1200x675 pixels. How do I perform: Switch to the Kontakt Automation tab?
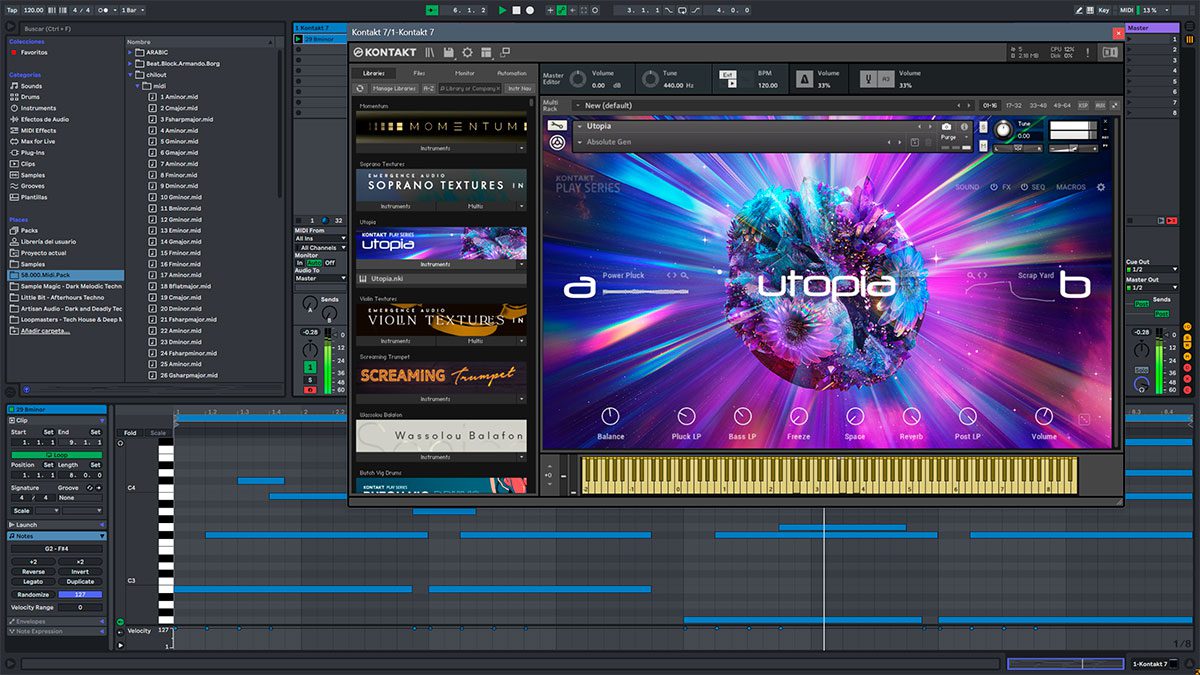pyautogui.click(x=511, y=73)
